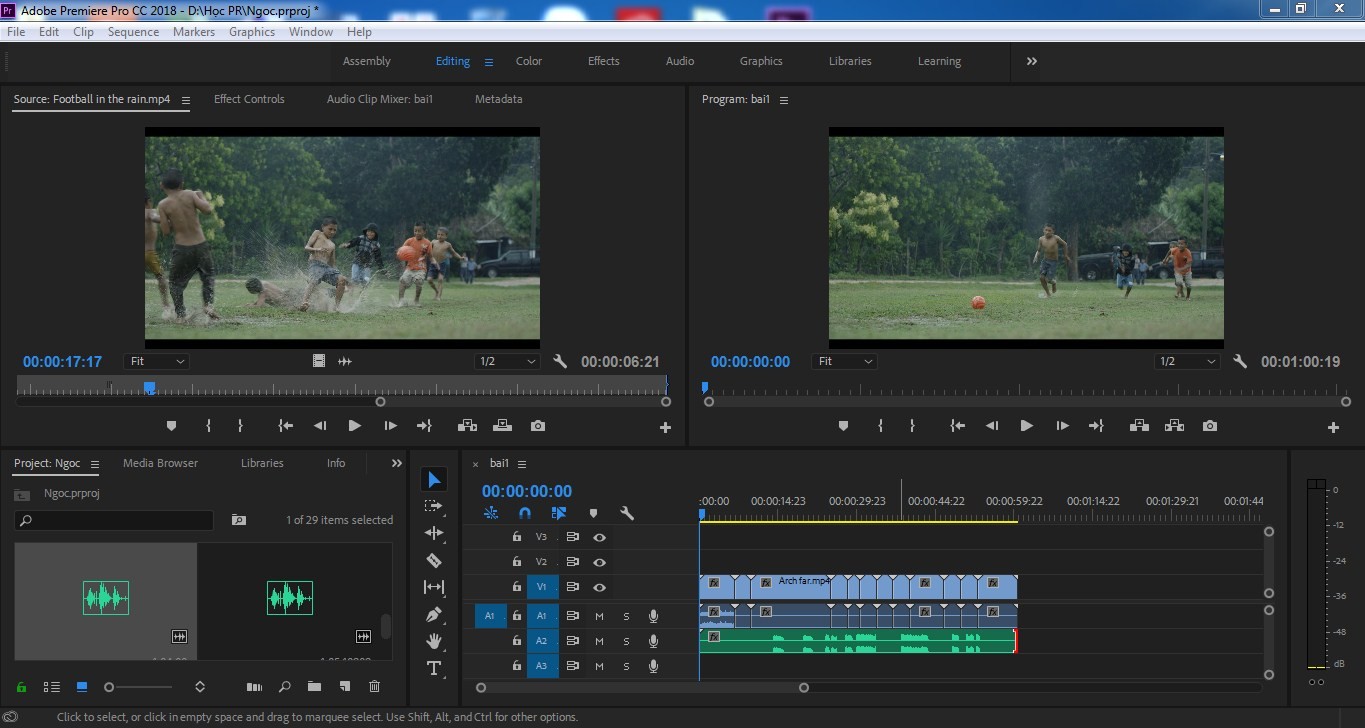Play the sequence in the Program monitor
This screenshot has width=1365, height=728.
point(1026,426)
